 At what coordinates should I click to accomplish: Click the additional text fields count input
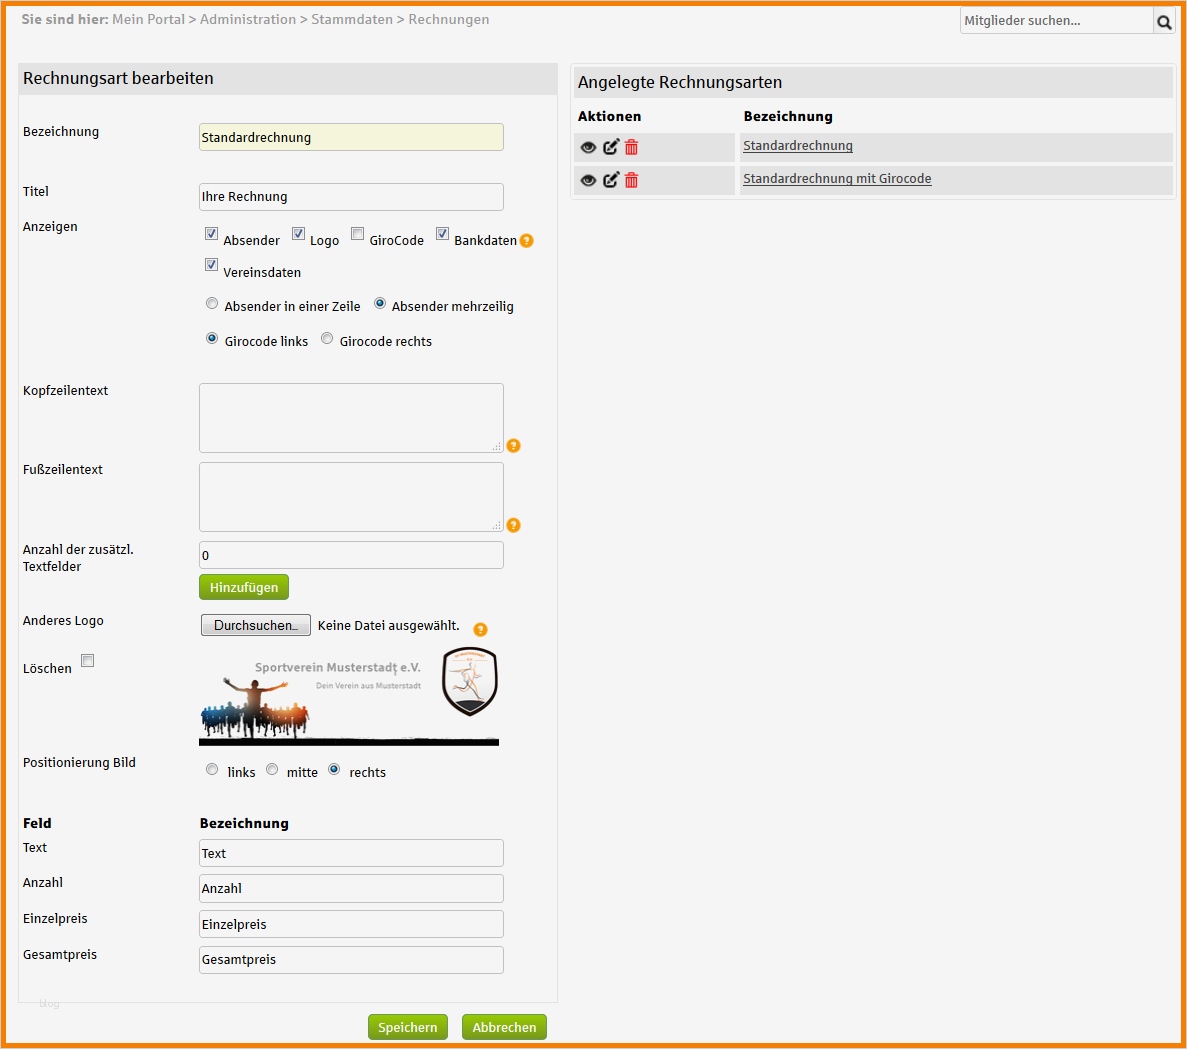coord(351,555)
